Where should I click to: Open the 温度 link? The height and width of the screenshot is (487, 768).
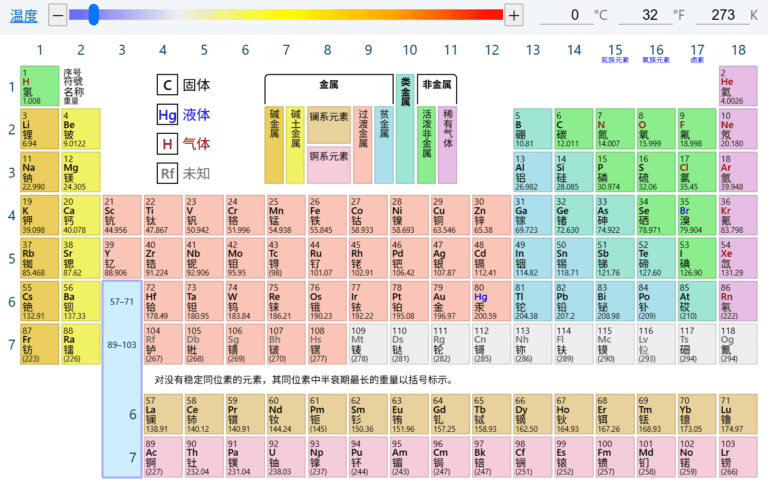click(x=24, y=16)
